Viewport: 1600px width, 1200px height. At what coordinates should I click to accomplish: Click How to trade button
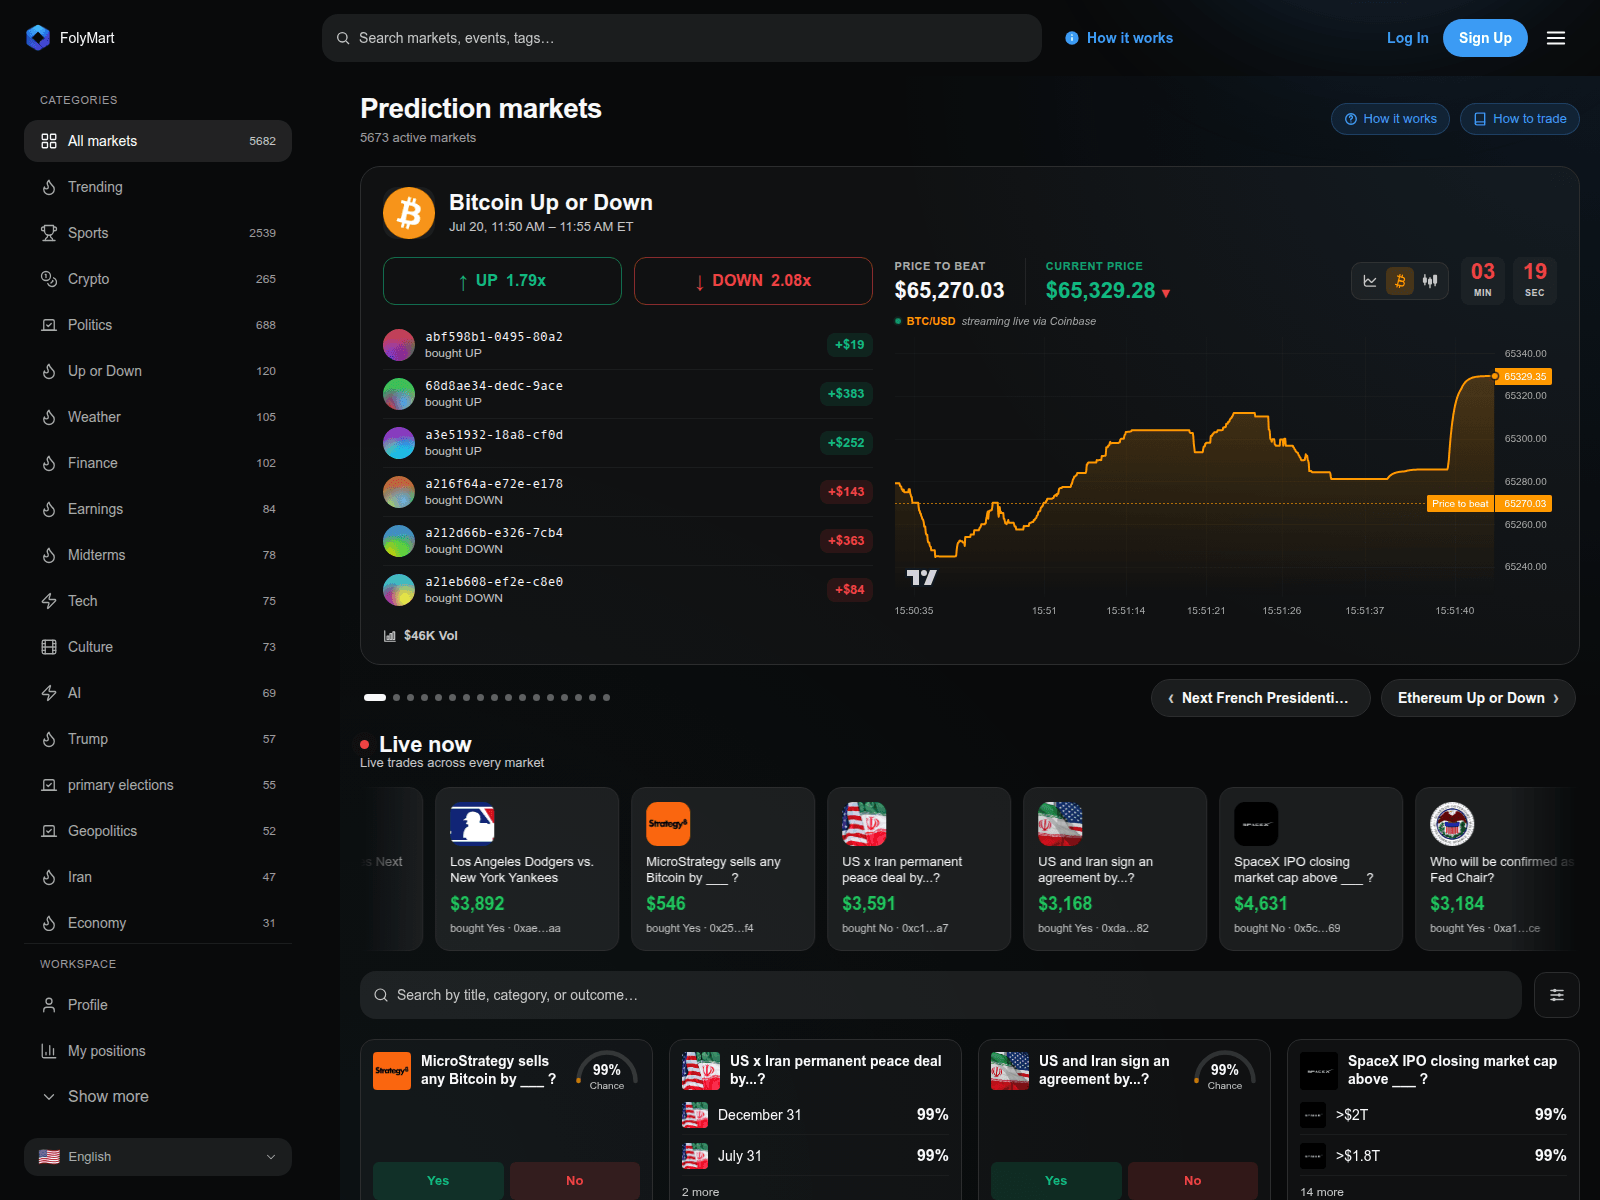tap(1520, 119)
